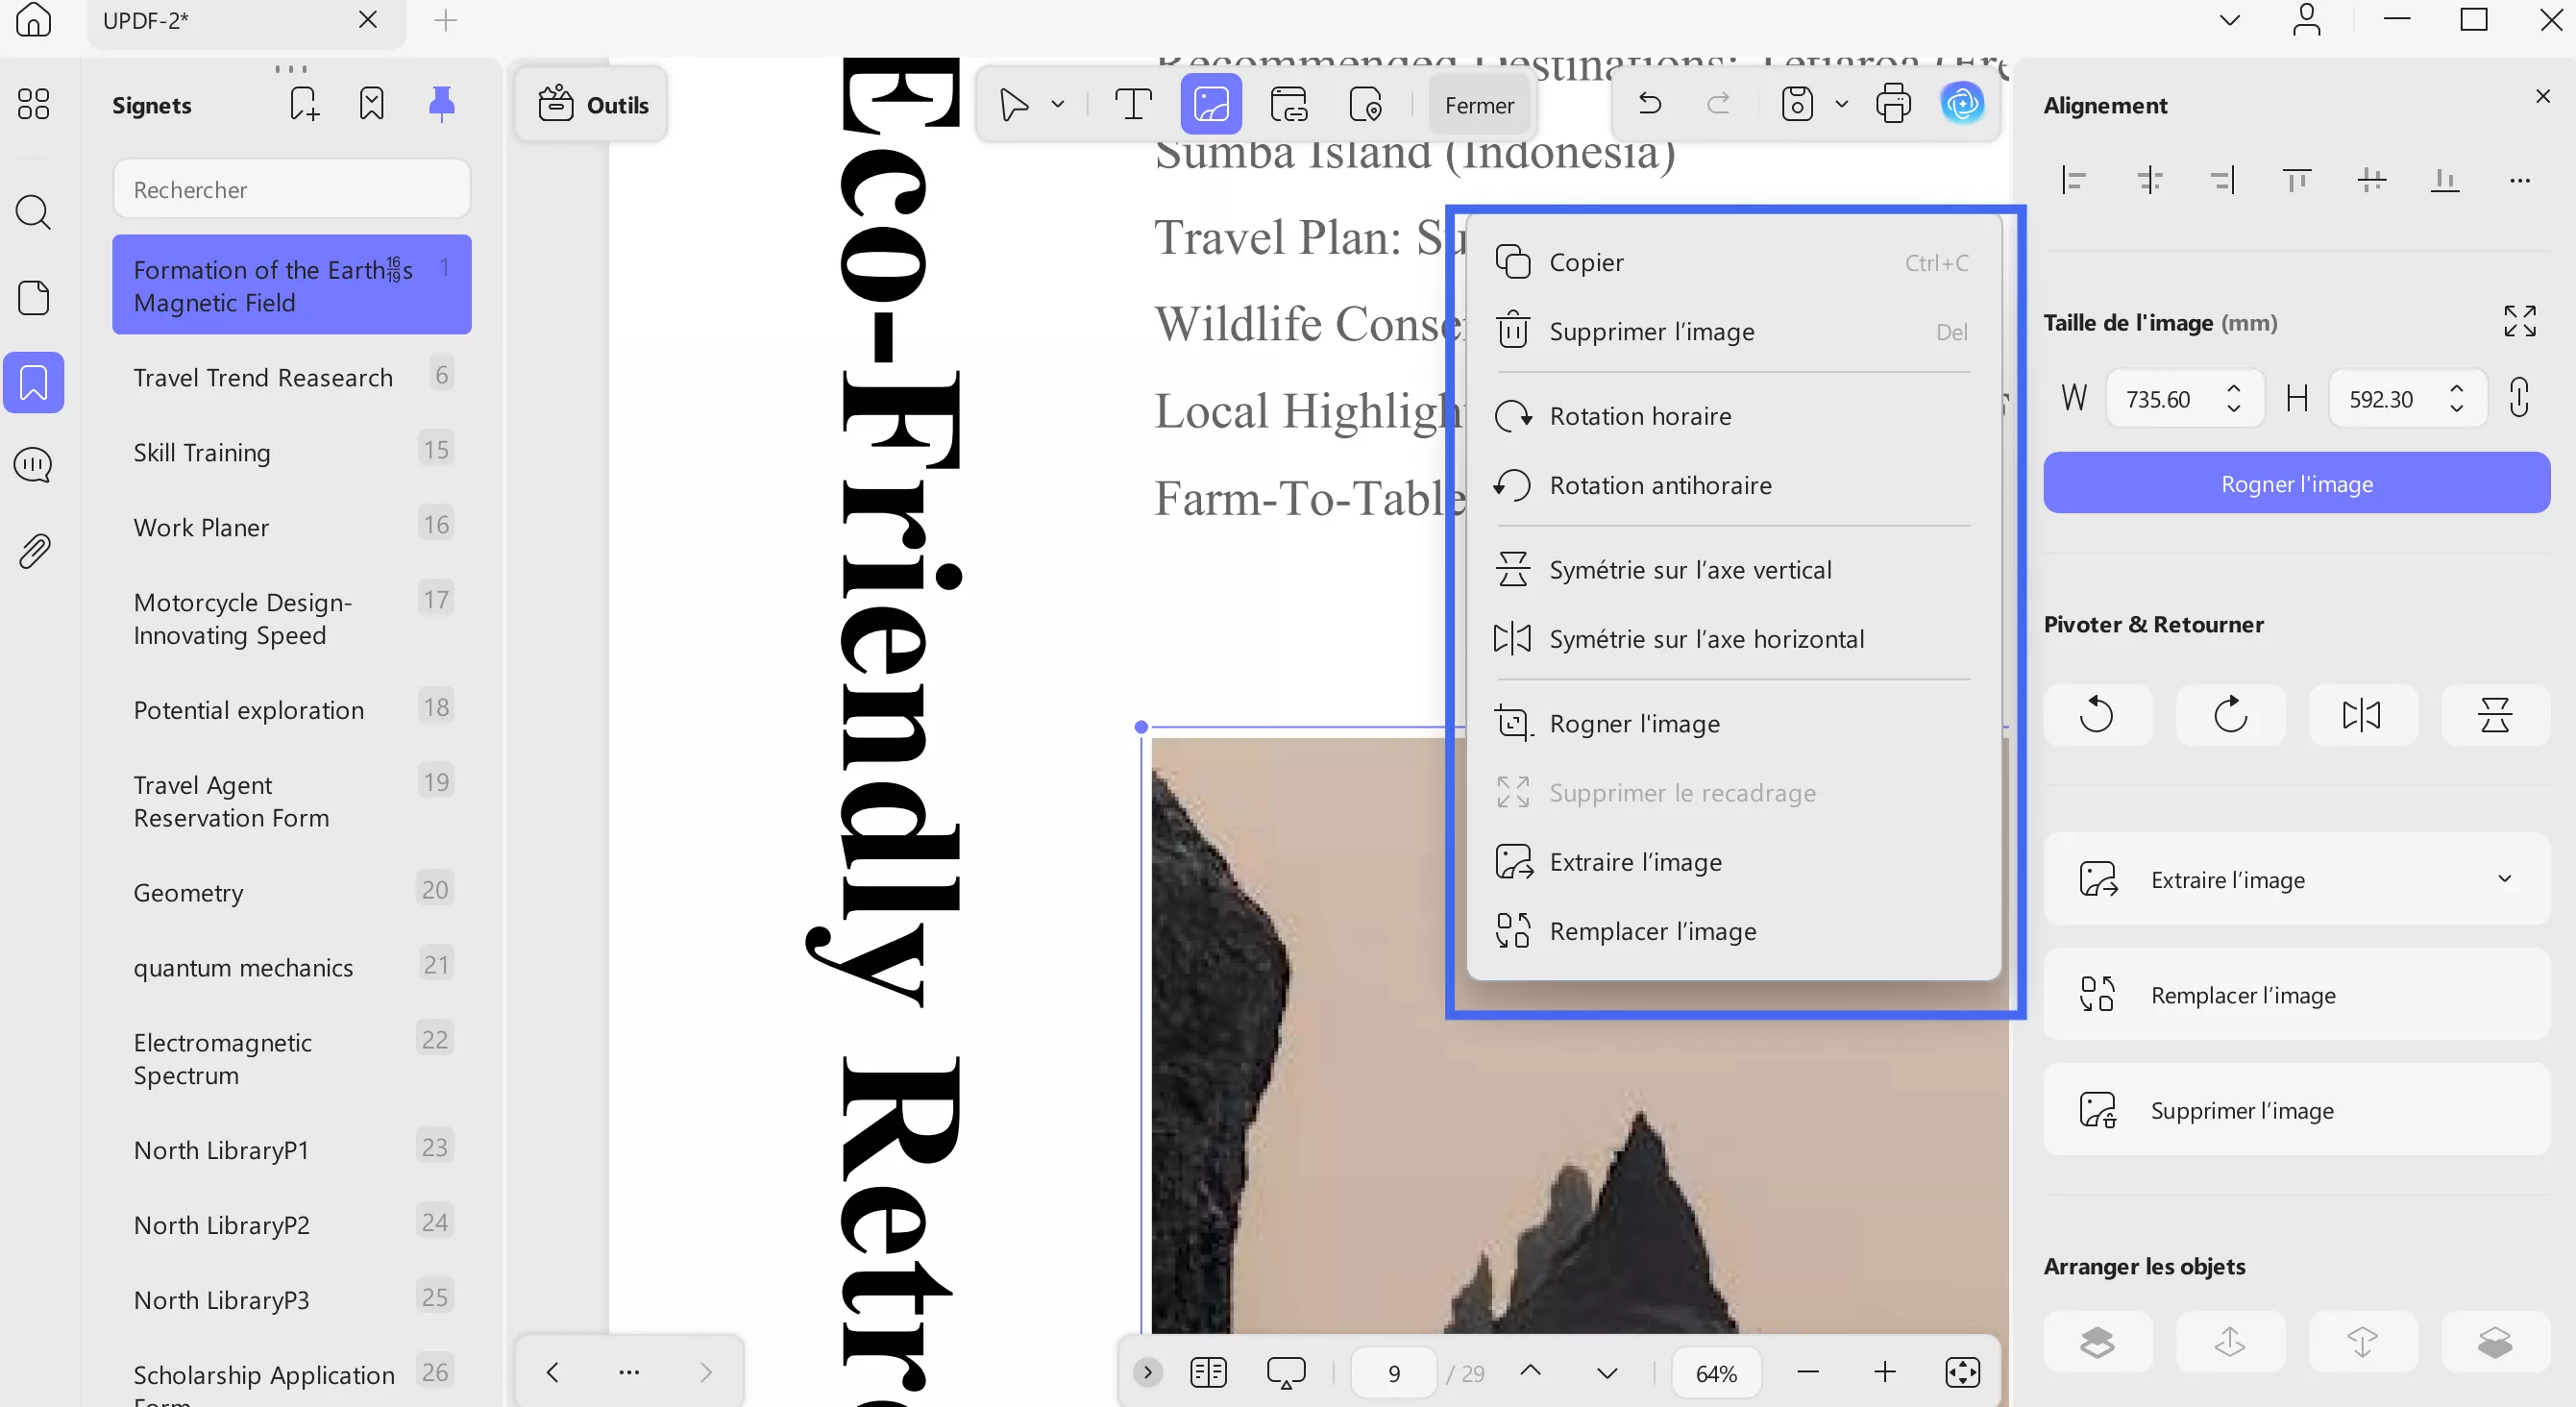Image resolution: width=2576 pixels, height=1407 pixels.
Task: Toggle the aspect ratio lock link
Action: tap(2519, 398)
